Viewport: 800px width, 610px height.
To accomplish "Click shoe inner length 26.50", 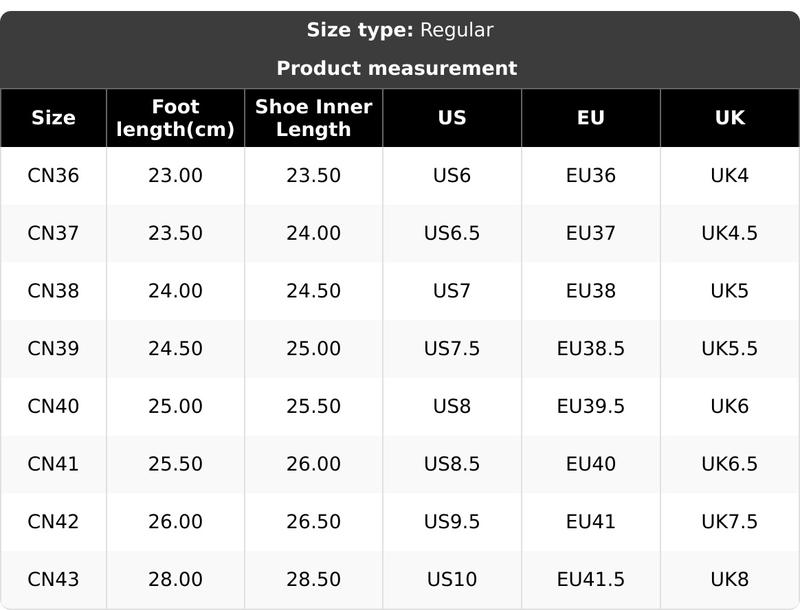I will pos(313,522).
